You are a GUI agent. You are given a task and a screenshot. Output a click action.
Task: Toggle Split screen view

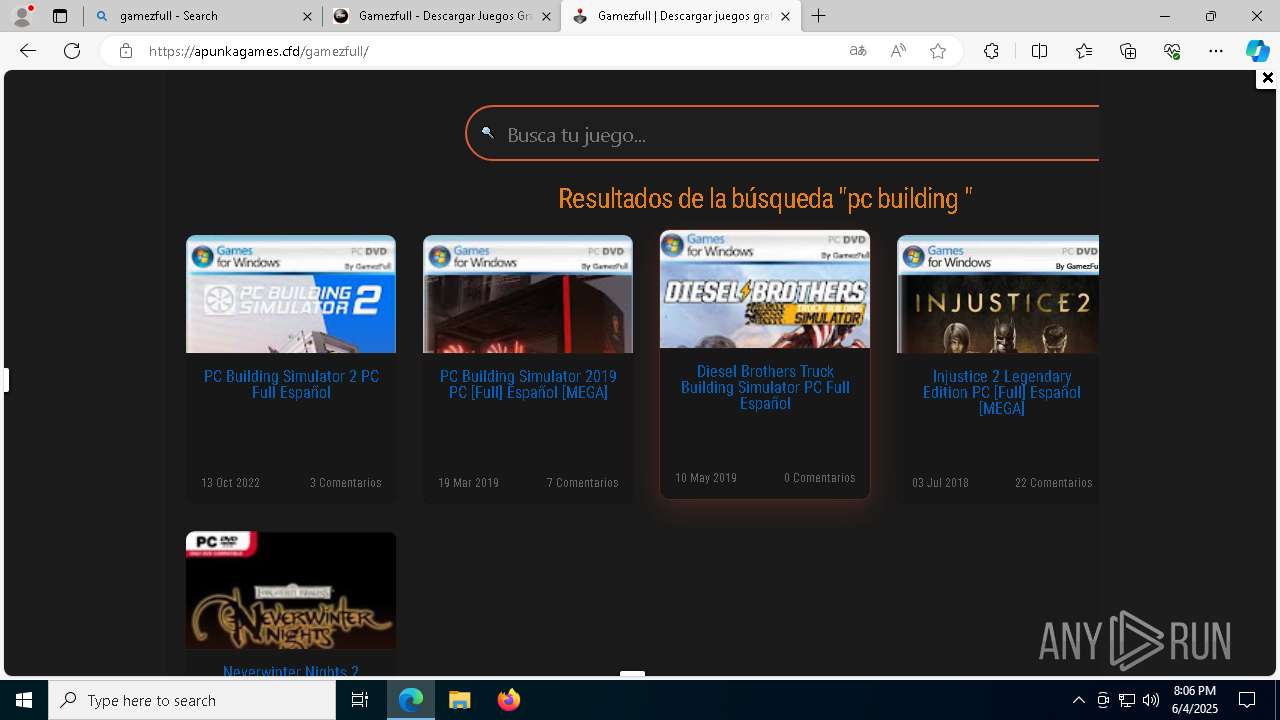pos(1039,51)
